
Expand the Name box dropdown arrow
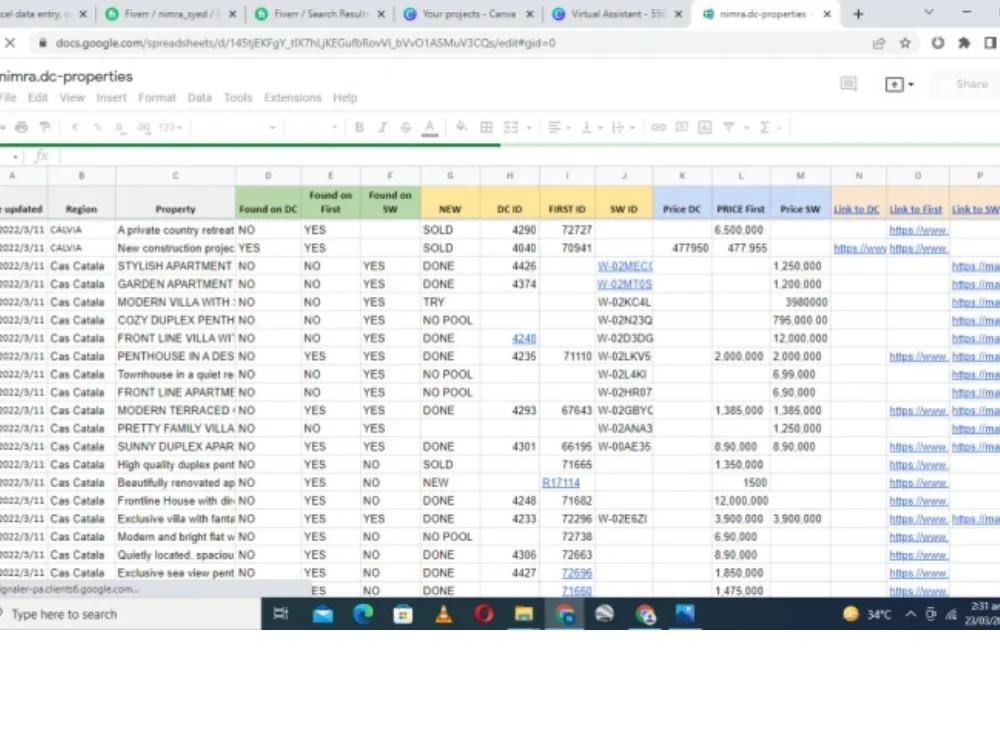click(15, 156)
